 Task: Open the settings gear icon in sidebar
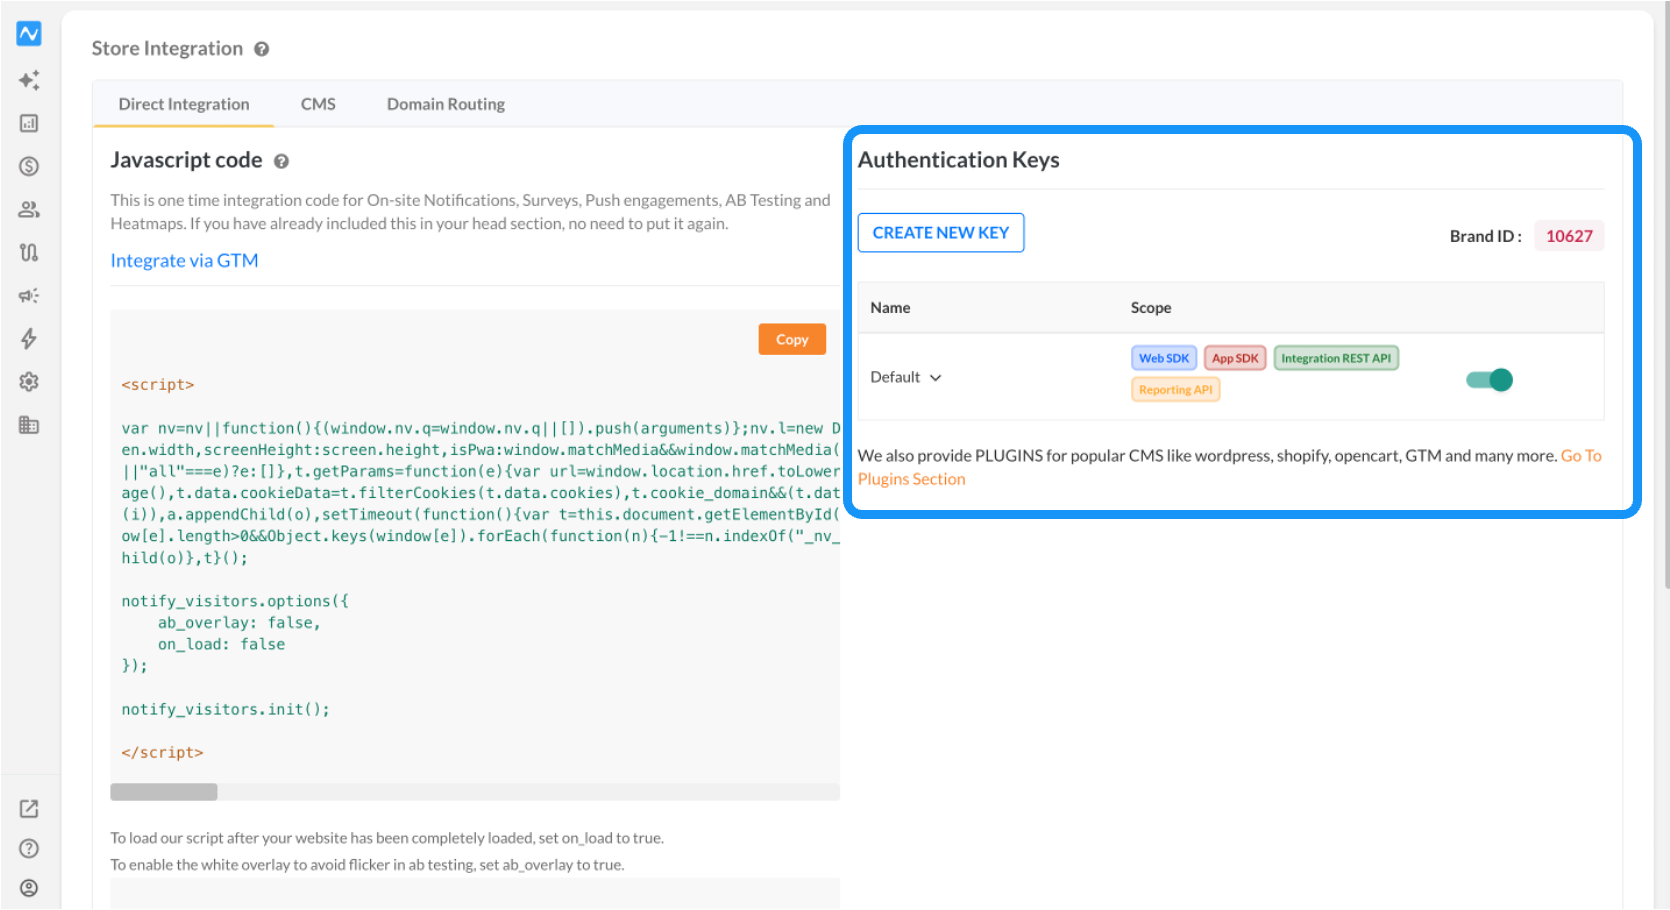pyautogui.click(x=29, y=381)
